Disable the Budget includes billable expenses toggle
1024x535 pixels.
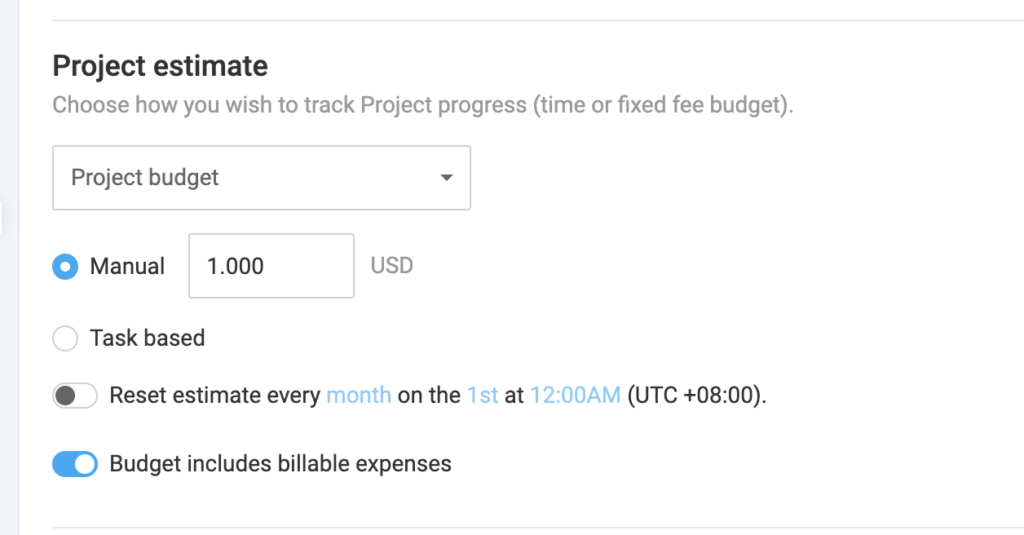pyautogui.click(x=75, y=464)
